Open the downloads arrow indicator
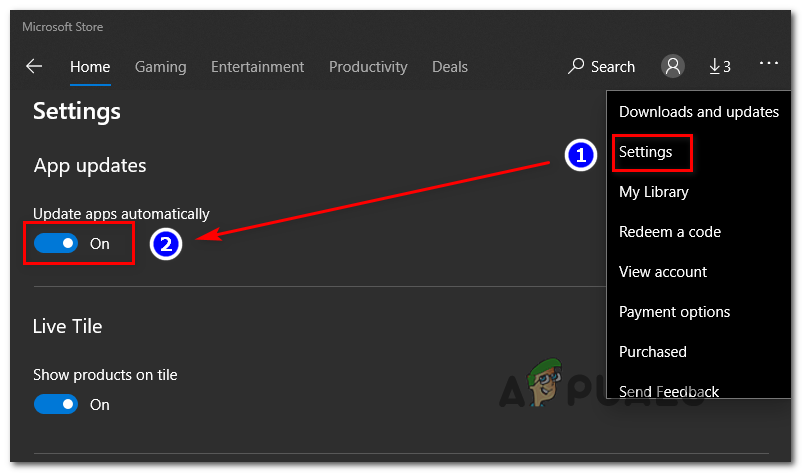Viewport: 802px width, 473px height. point(719,67)
